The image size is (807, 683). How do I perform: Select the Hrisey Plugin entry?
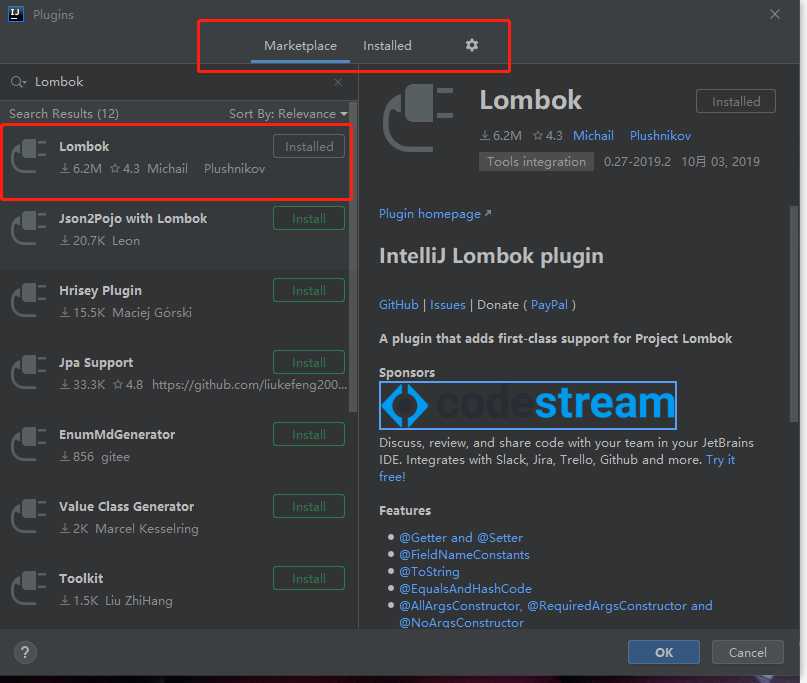point(175,306)
